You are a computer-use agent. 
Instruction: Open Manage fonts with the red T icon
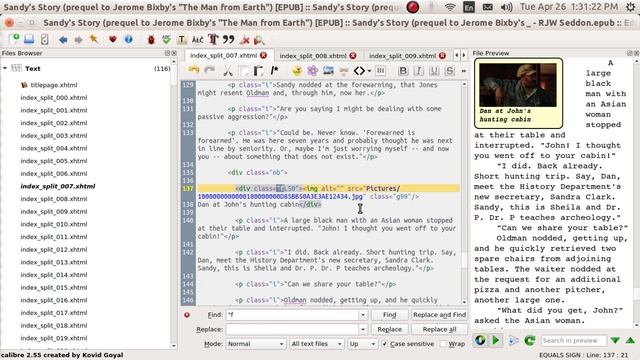coord(213,39)
